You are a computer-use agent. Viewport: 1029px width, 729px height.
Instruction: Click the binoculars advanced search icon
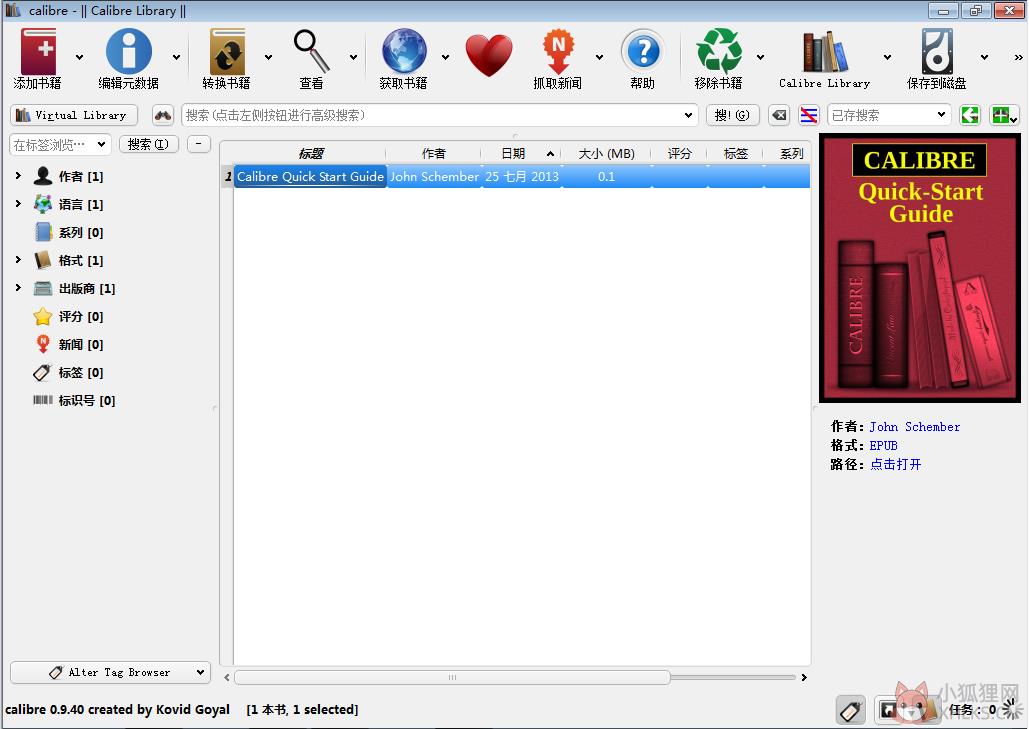click(163, 115)
